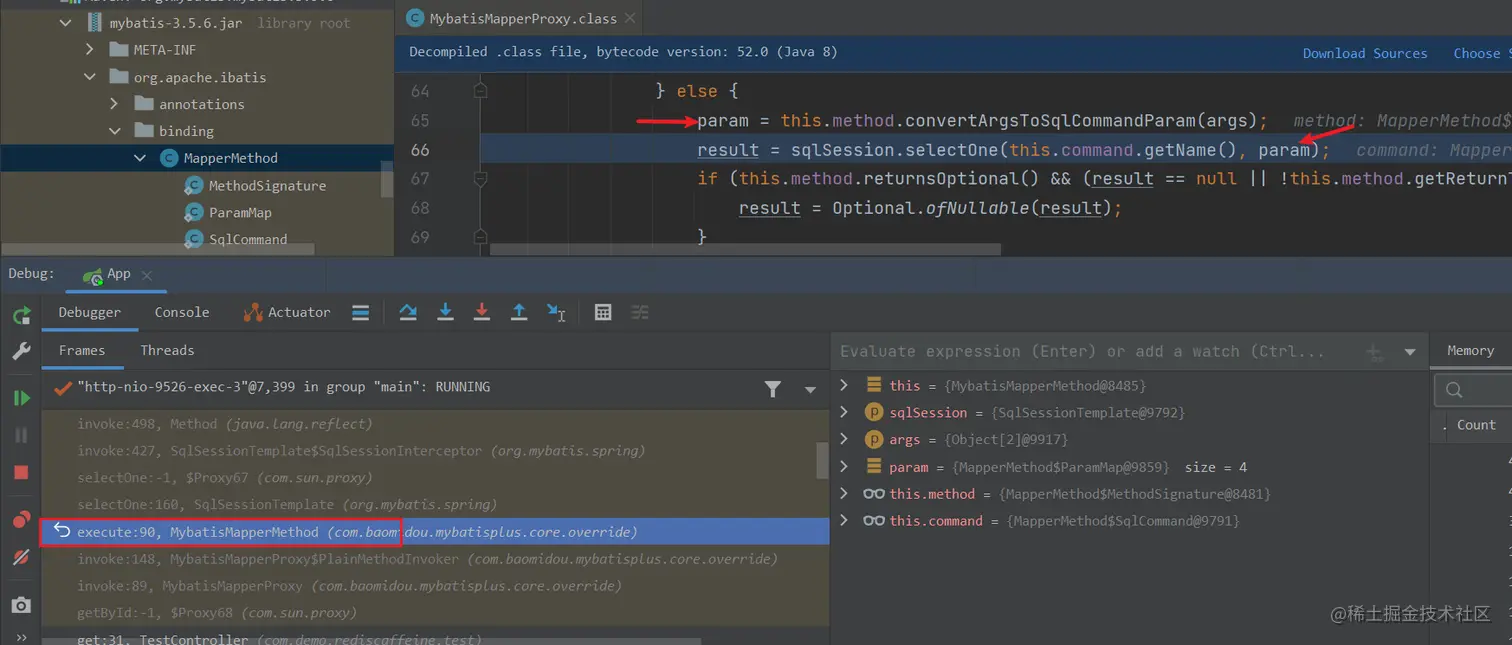Select frame selectOne:160, SqlSessionTemplate
Screen dimensions: 1512x645
435,505
